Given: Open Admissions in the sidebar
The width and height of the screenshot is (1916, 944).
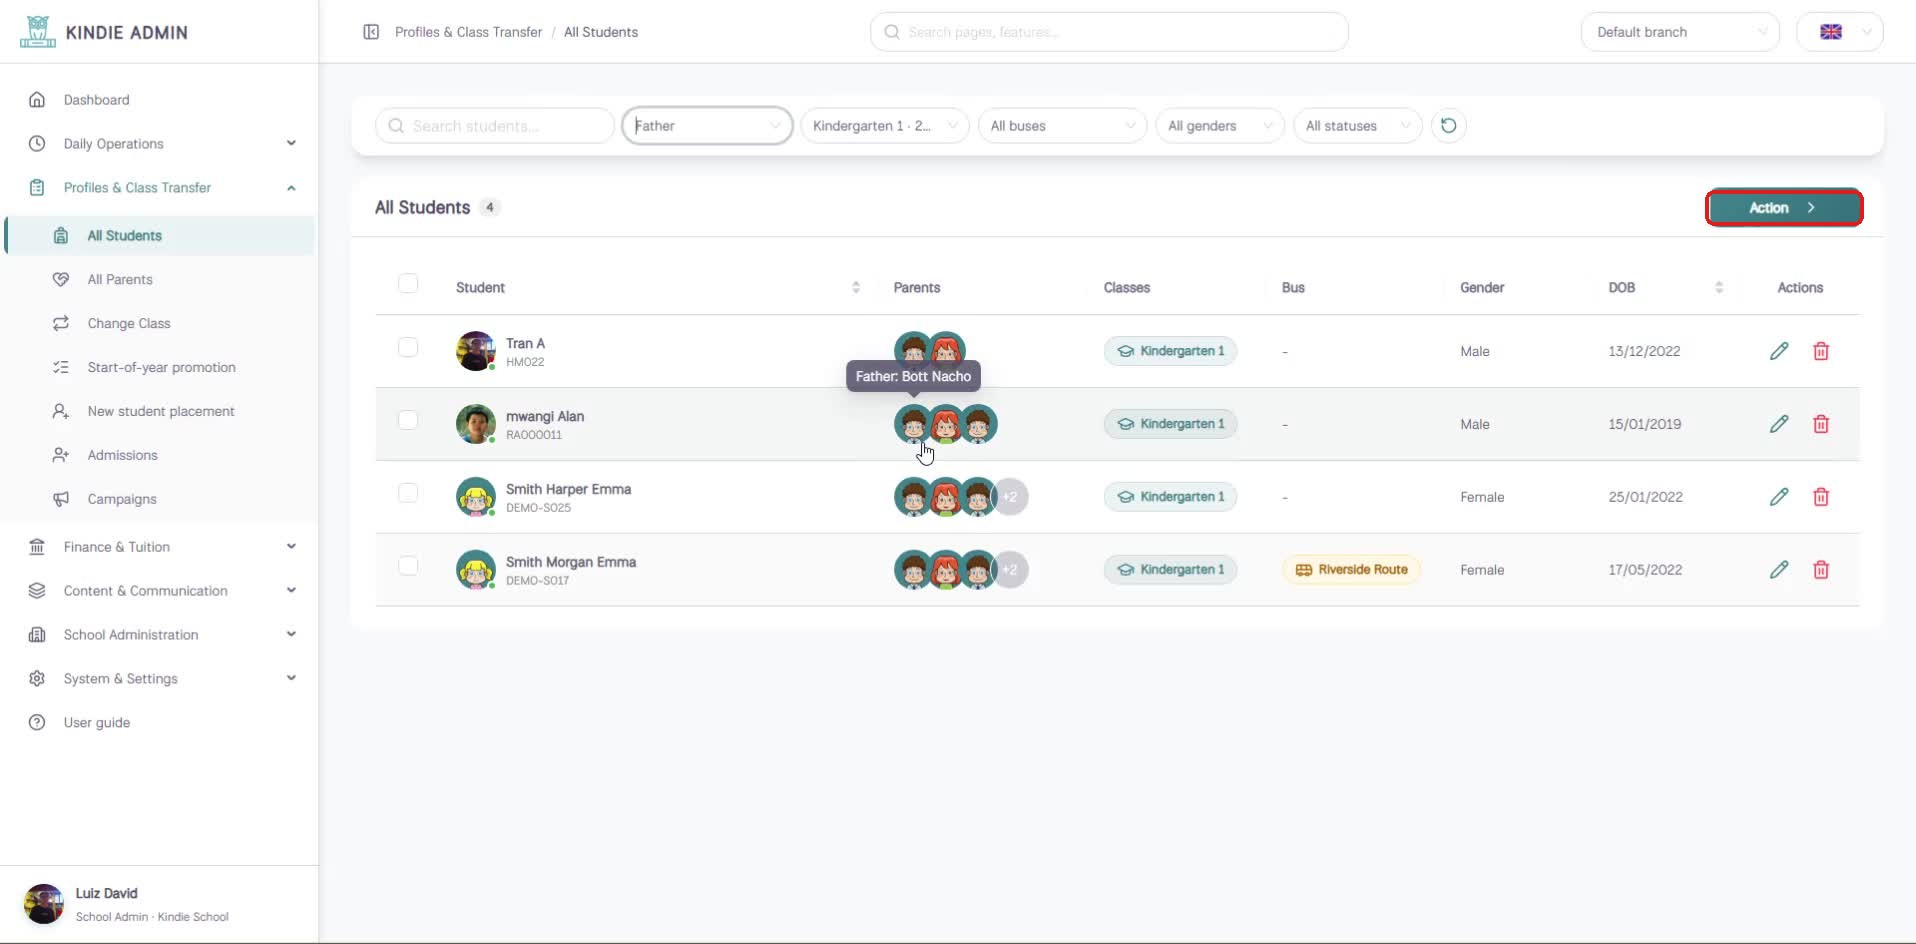Looking at the screenshot, I should (x=160, y=455).
